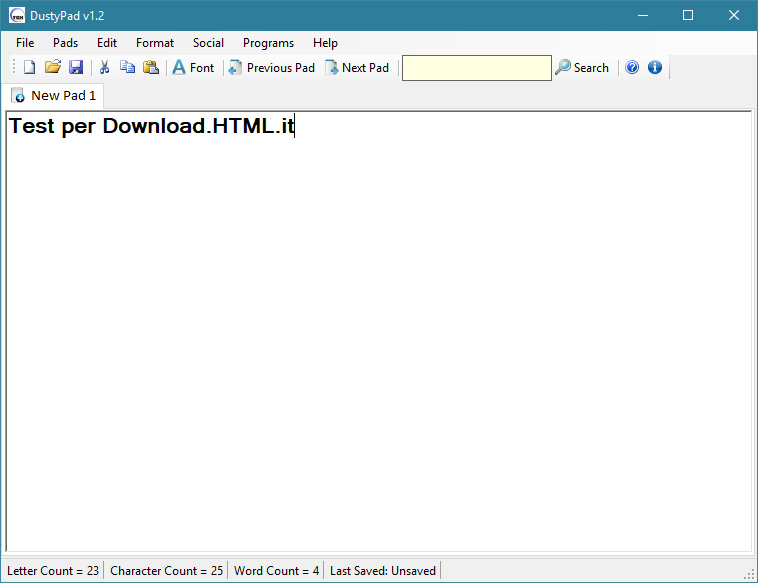This screenshot has width=758, height=583.
Task: Go to Previous Pad
Action: pyautogui.click(x=271, y=68)
